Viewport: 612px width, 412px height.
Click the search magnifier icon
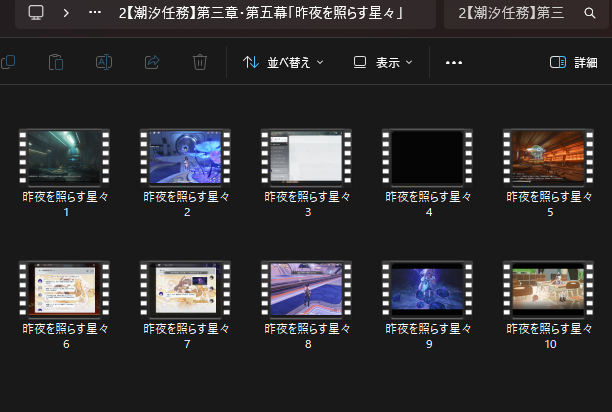click(589, 13)
